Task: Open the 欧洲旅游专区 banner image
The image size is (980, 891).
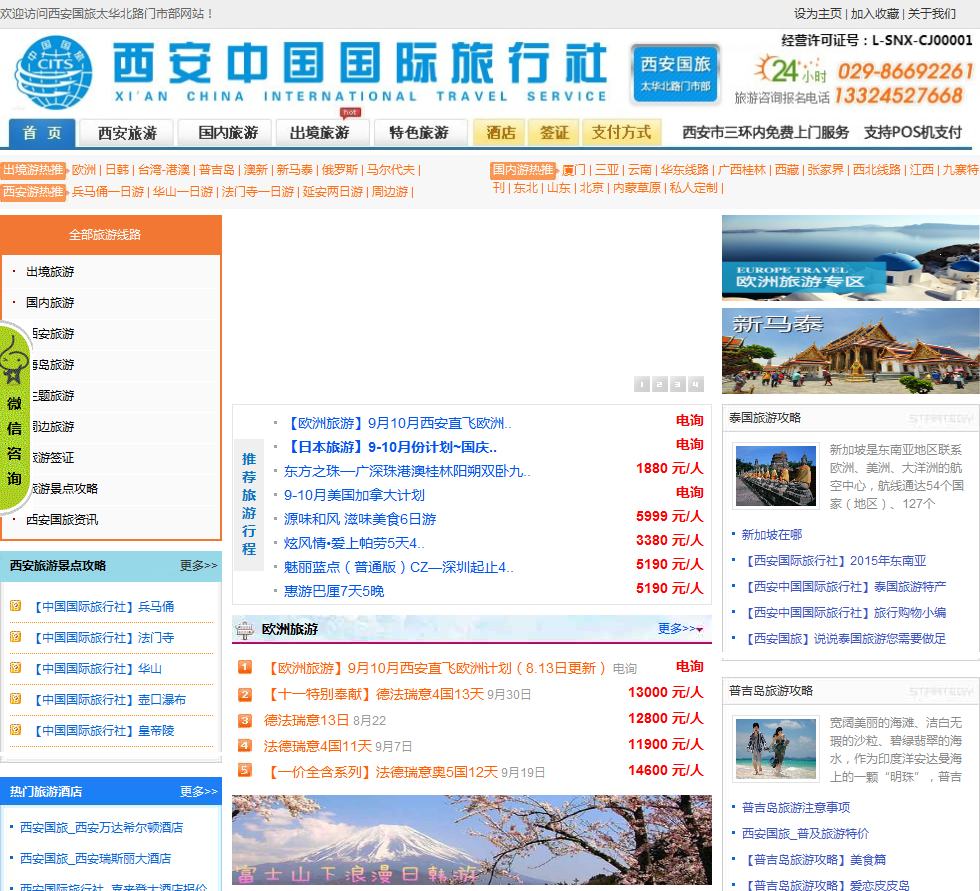Action: click(851, 257)
